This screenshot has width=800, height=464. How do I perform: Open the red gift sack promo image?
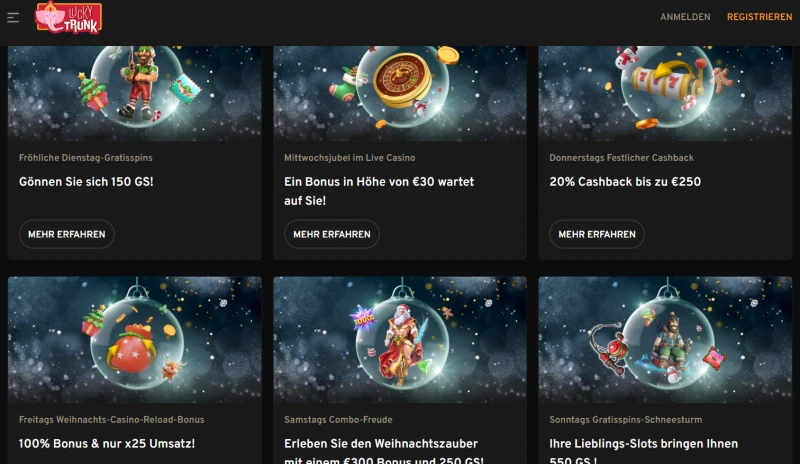pyautogui.click(x=135, y=340)
